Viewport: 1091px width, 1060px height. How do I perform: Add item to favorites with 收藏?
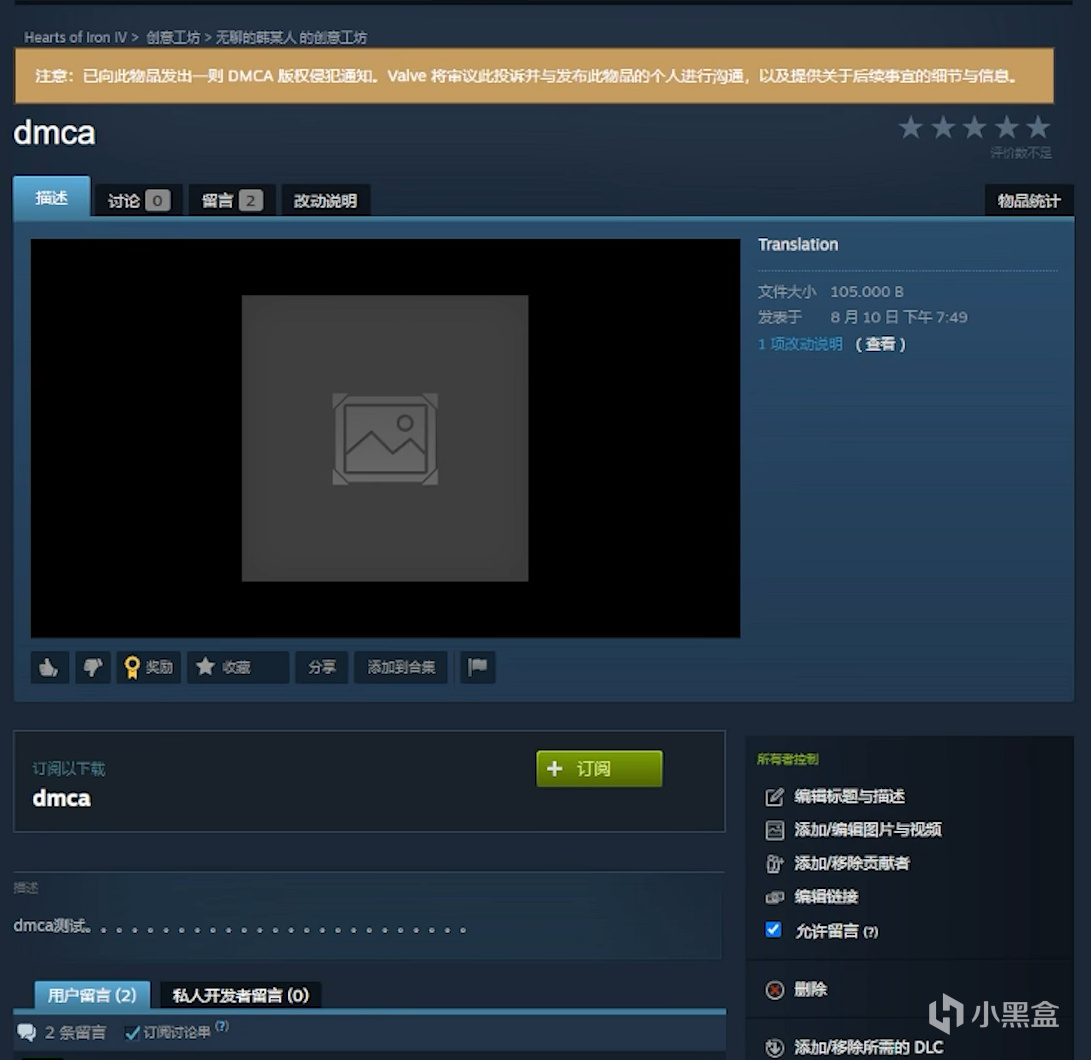pyautogui.click(x=237, y=667)
